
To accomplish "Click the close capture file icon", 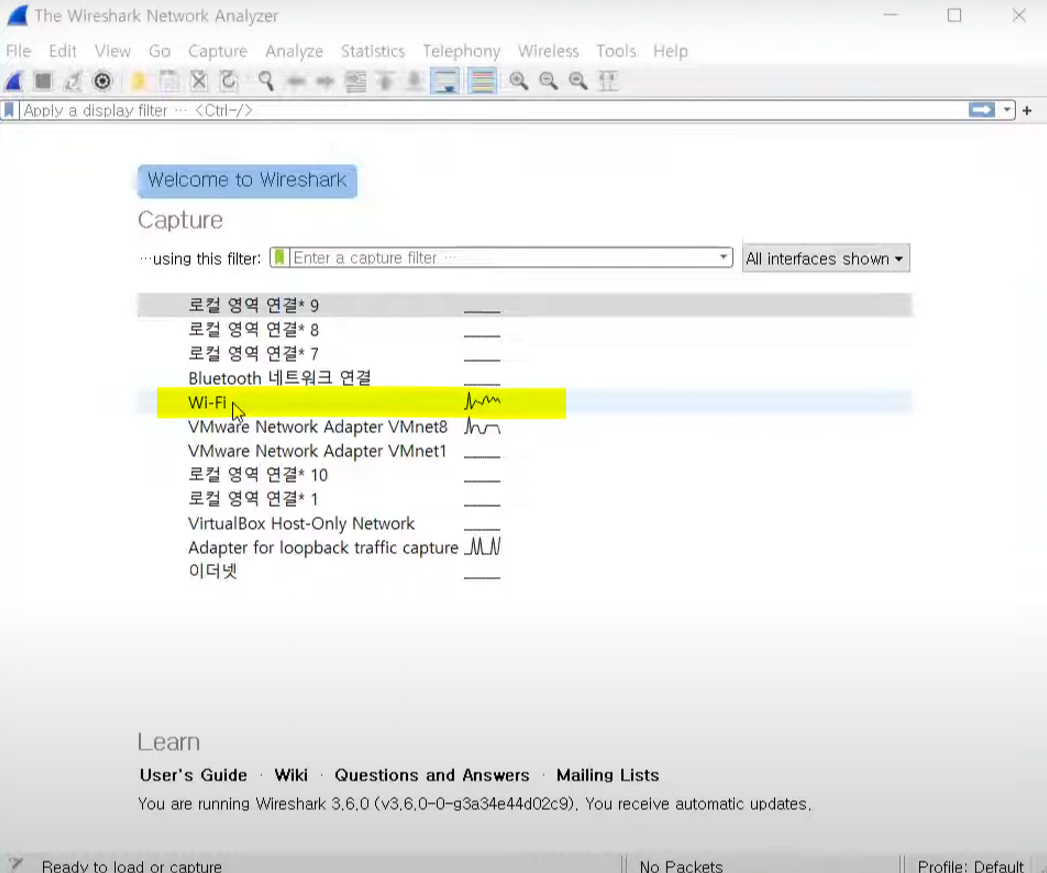I will [199, 81].
